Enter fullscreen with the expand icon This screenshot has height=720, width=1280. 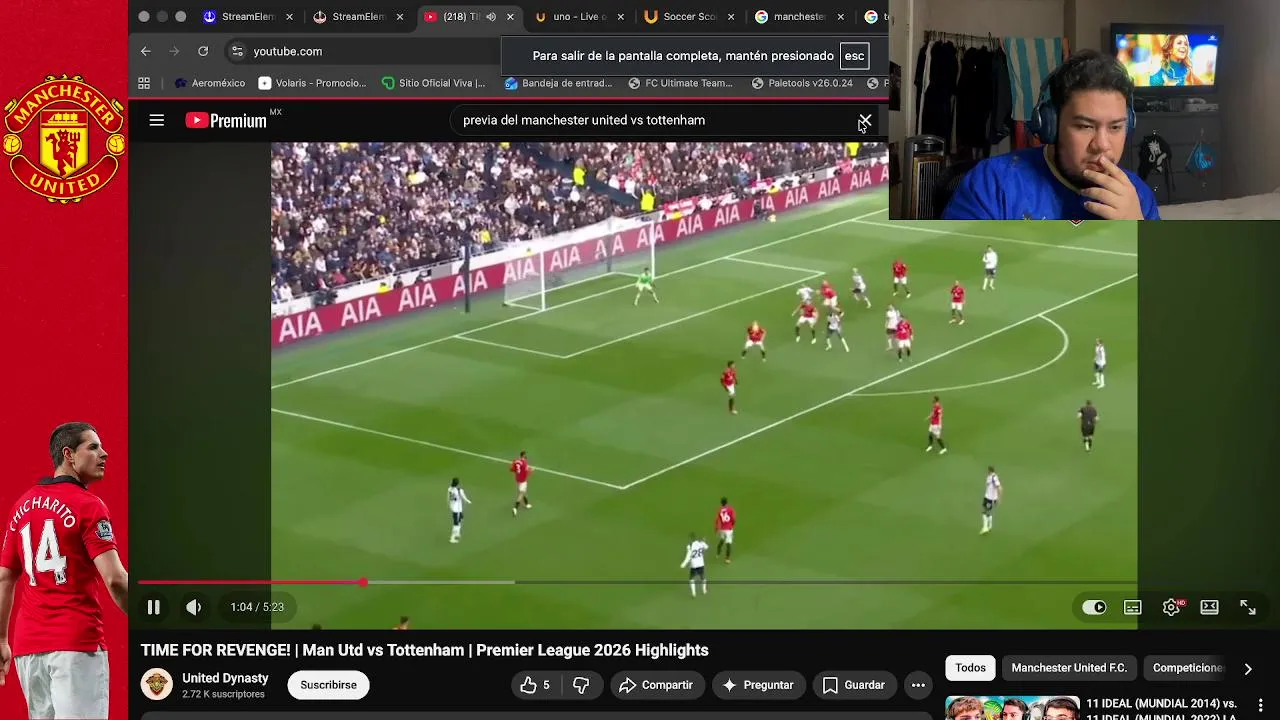[1248, 607]
